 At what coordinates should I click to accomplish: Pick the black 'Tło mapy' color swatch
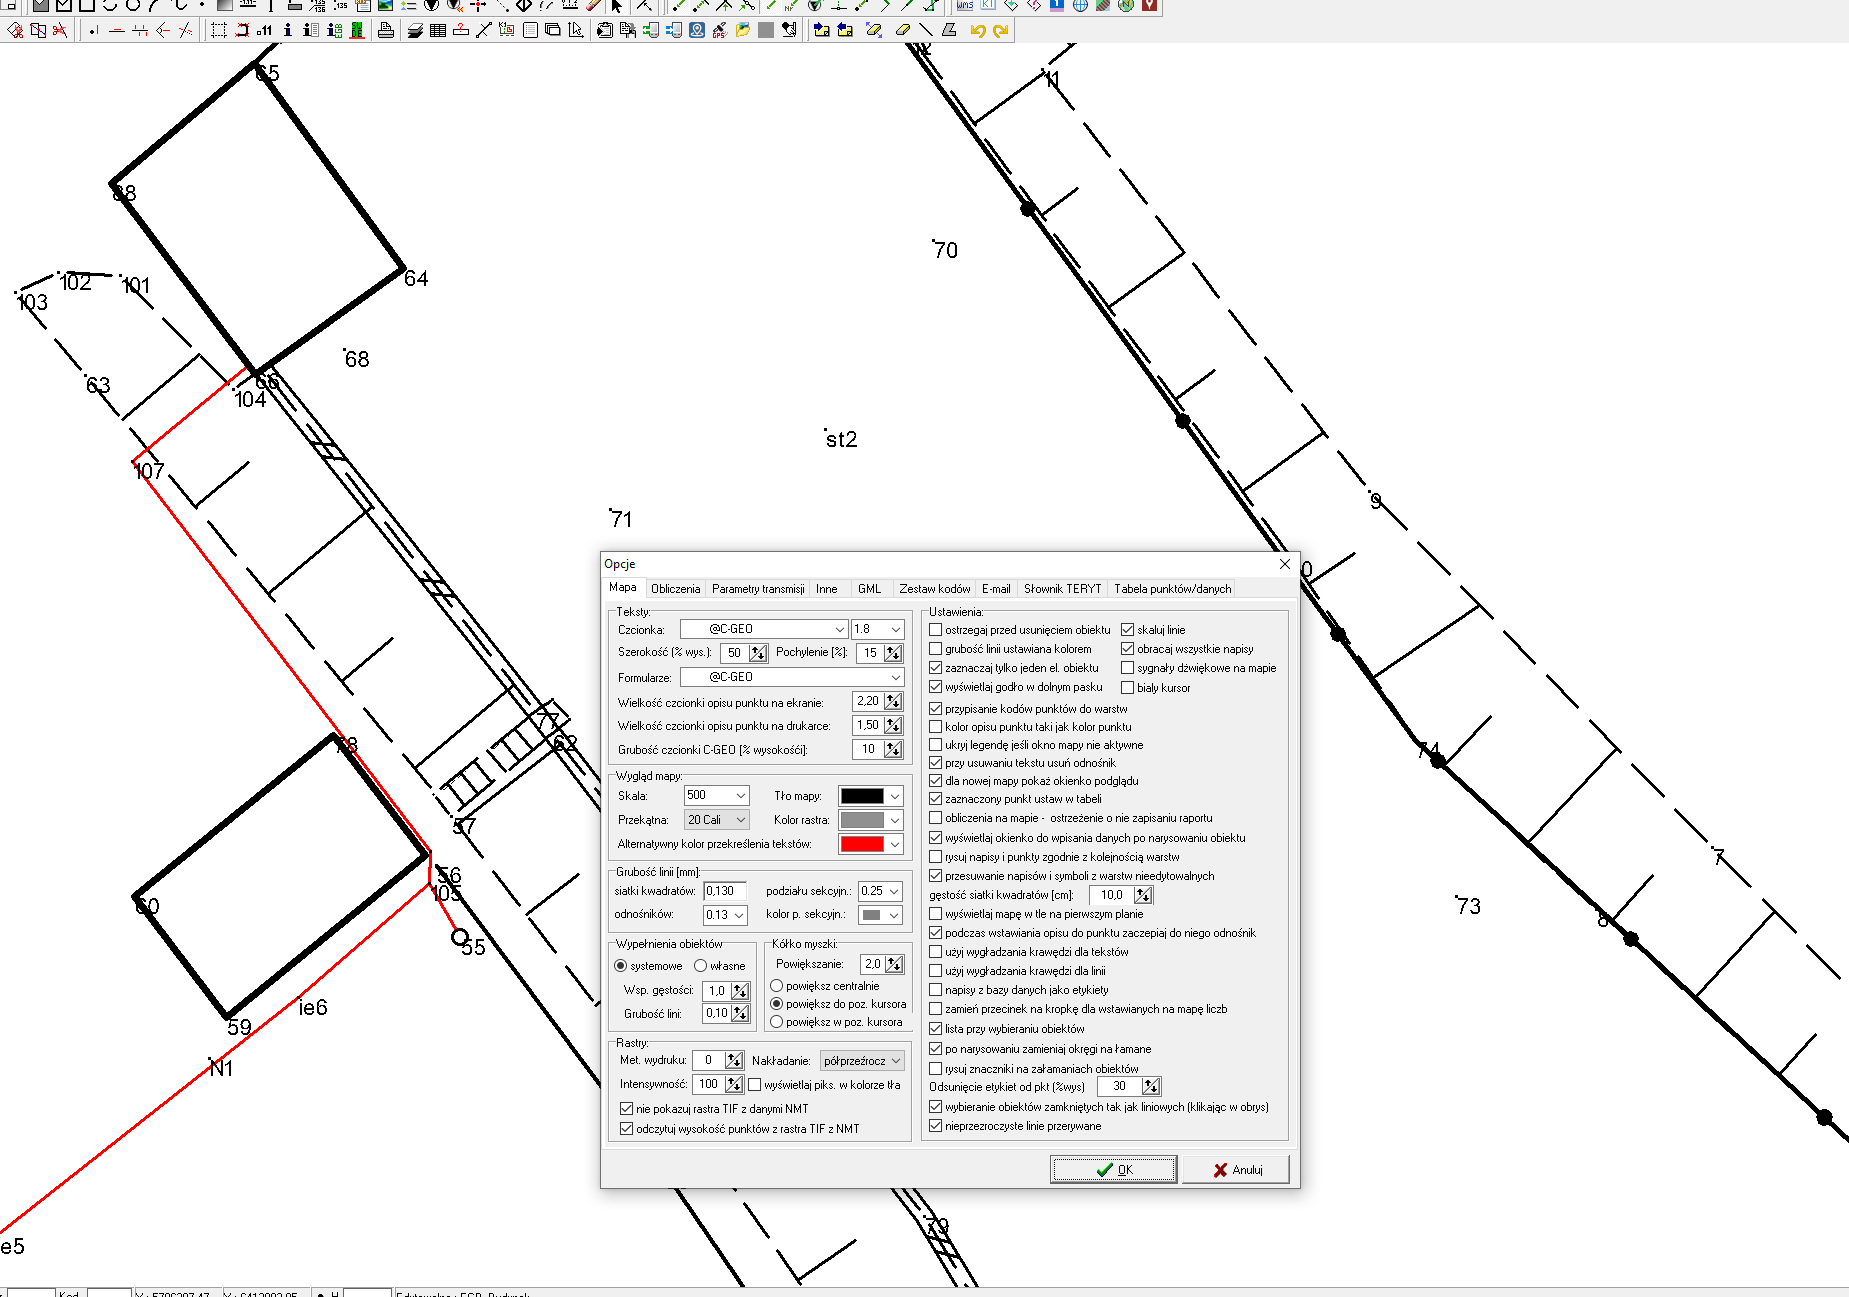(862, 796)
